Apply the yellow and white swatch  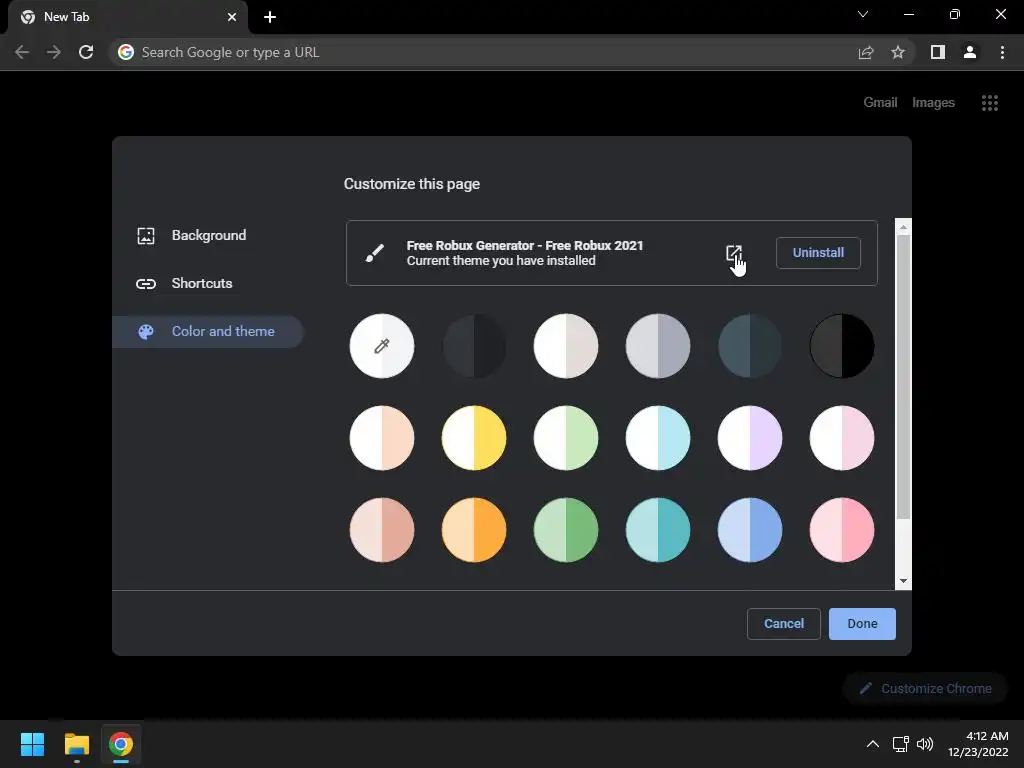tap(474, 438)
